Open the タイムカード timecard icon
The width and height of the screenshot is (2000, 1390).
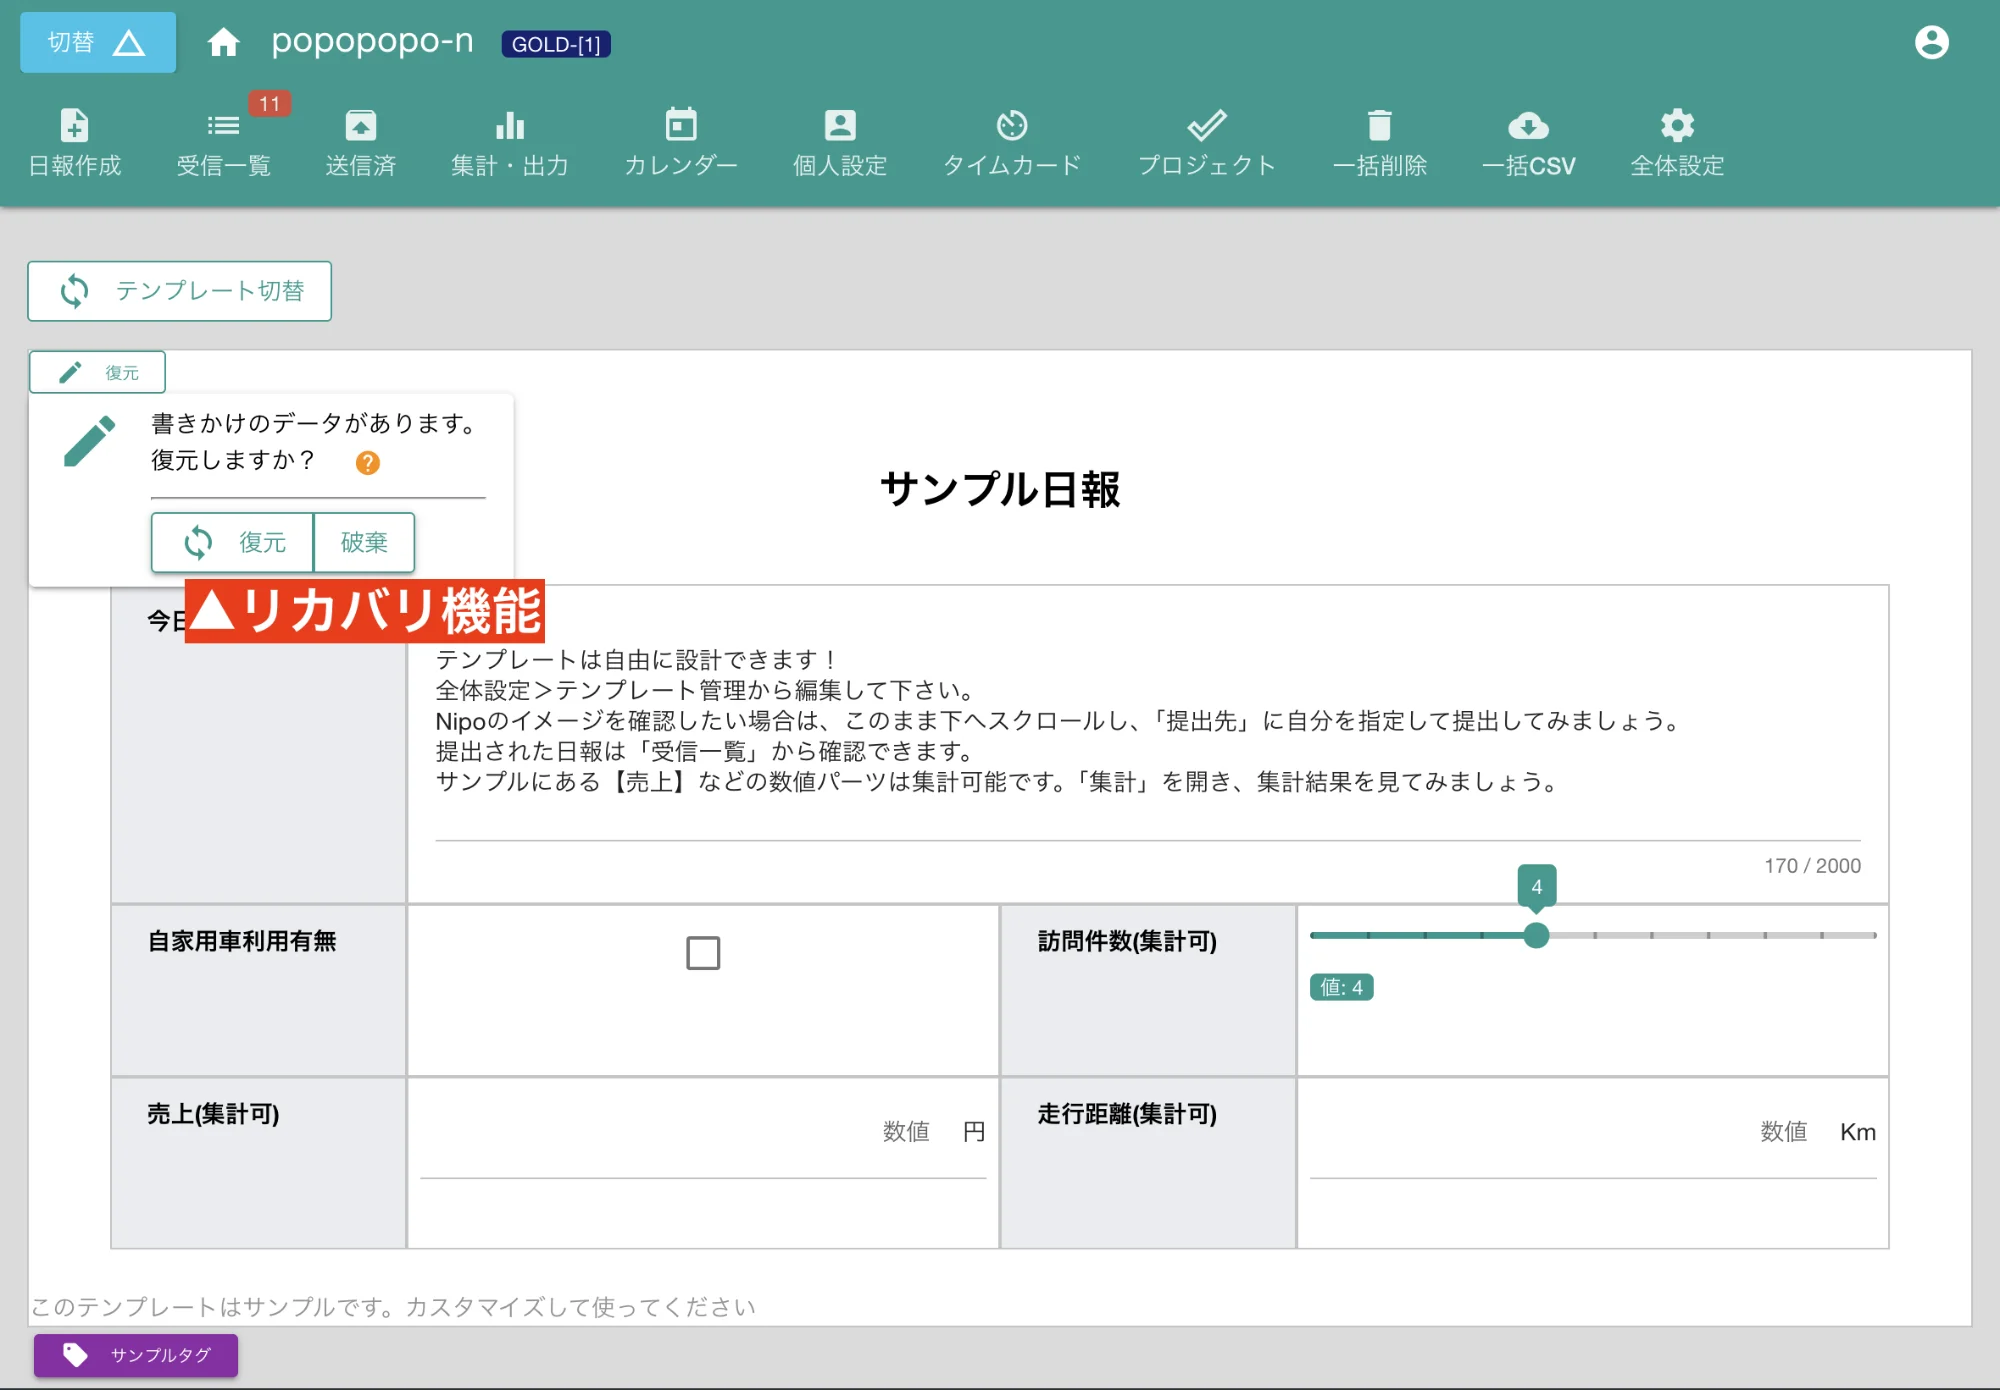(1013, 140)
